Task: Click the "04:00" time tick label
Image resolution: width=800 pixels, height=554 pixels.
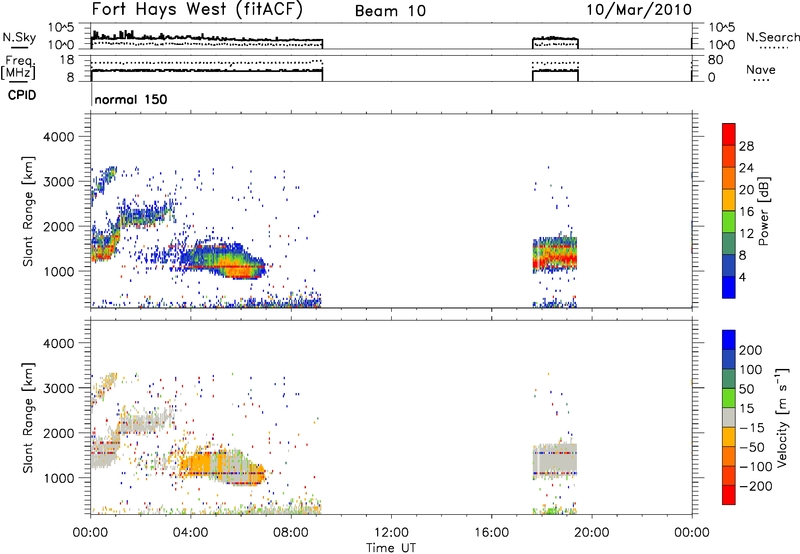Action: [191, 533]
